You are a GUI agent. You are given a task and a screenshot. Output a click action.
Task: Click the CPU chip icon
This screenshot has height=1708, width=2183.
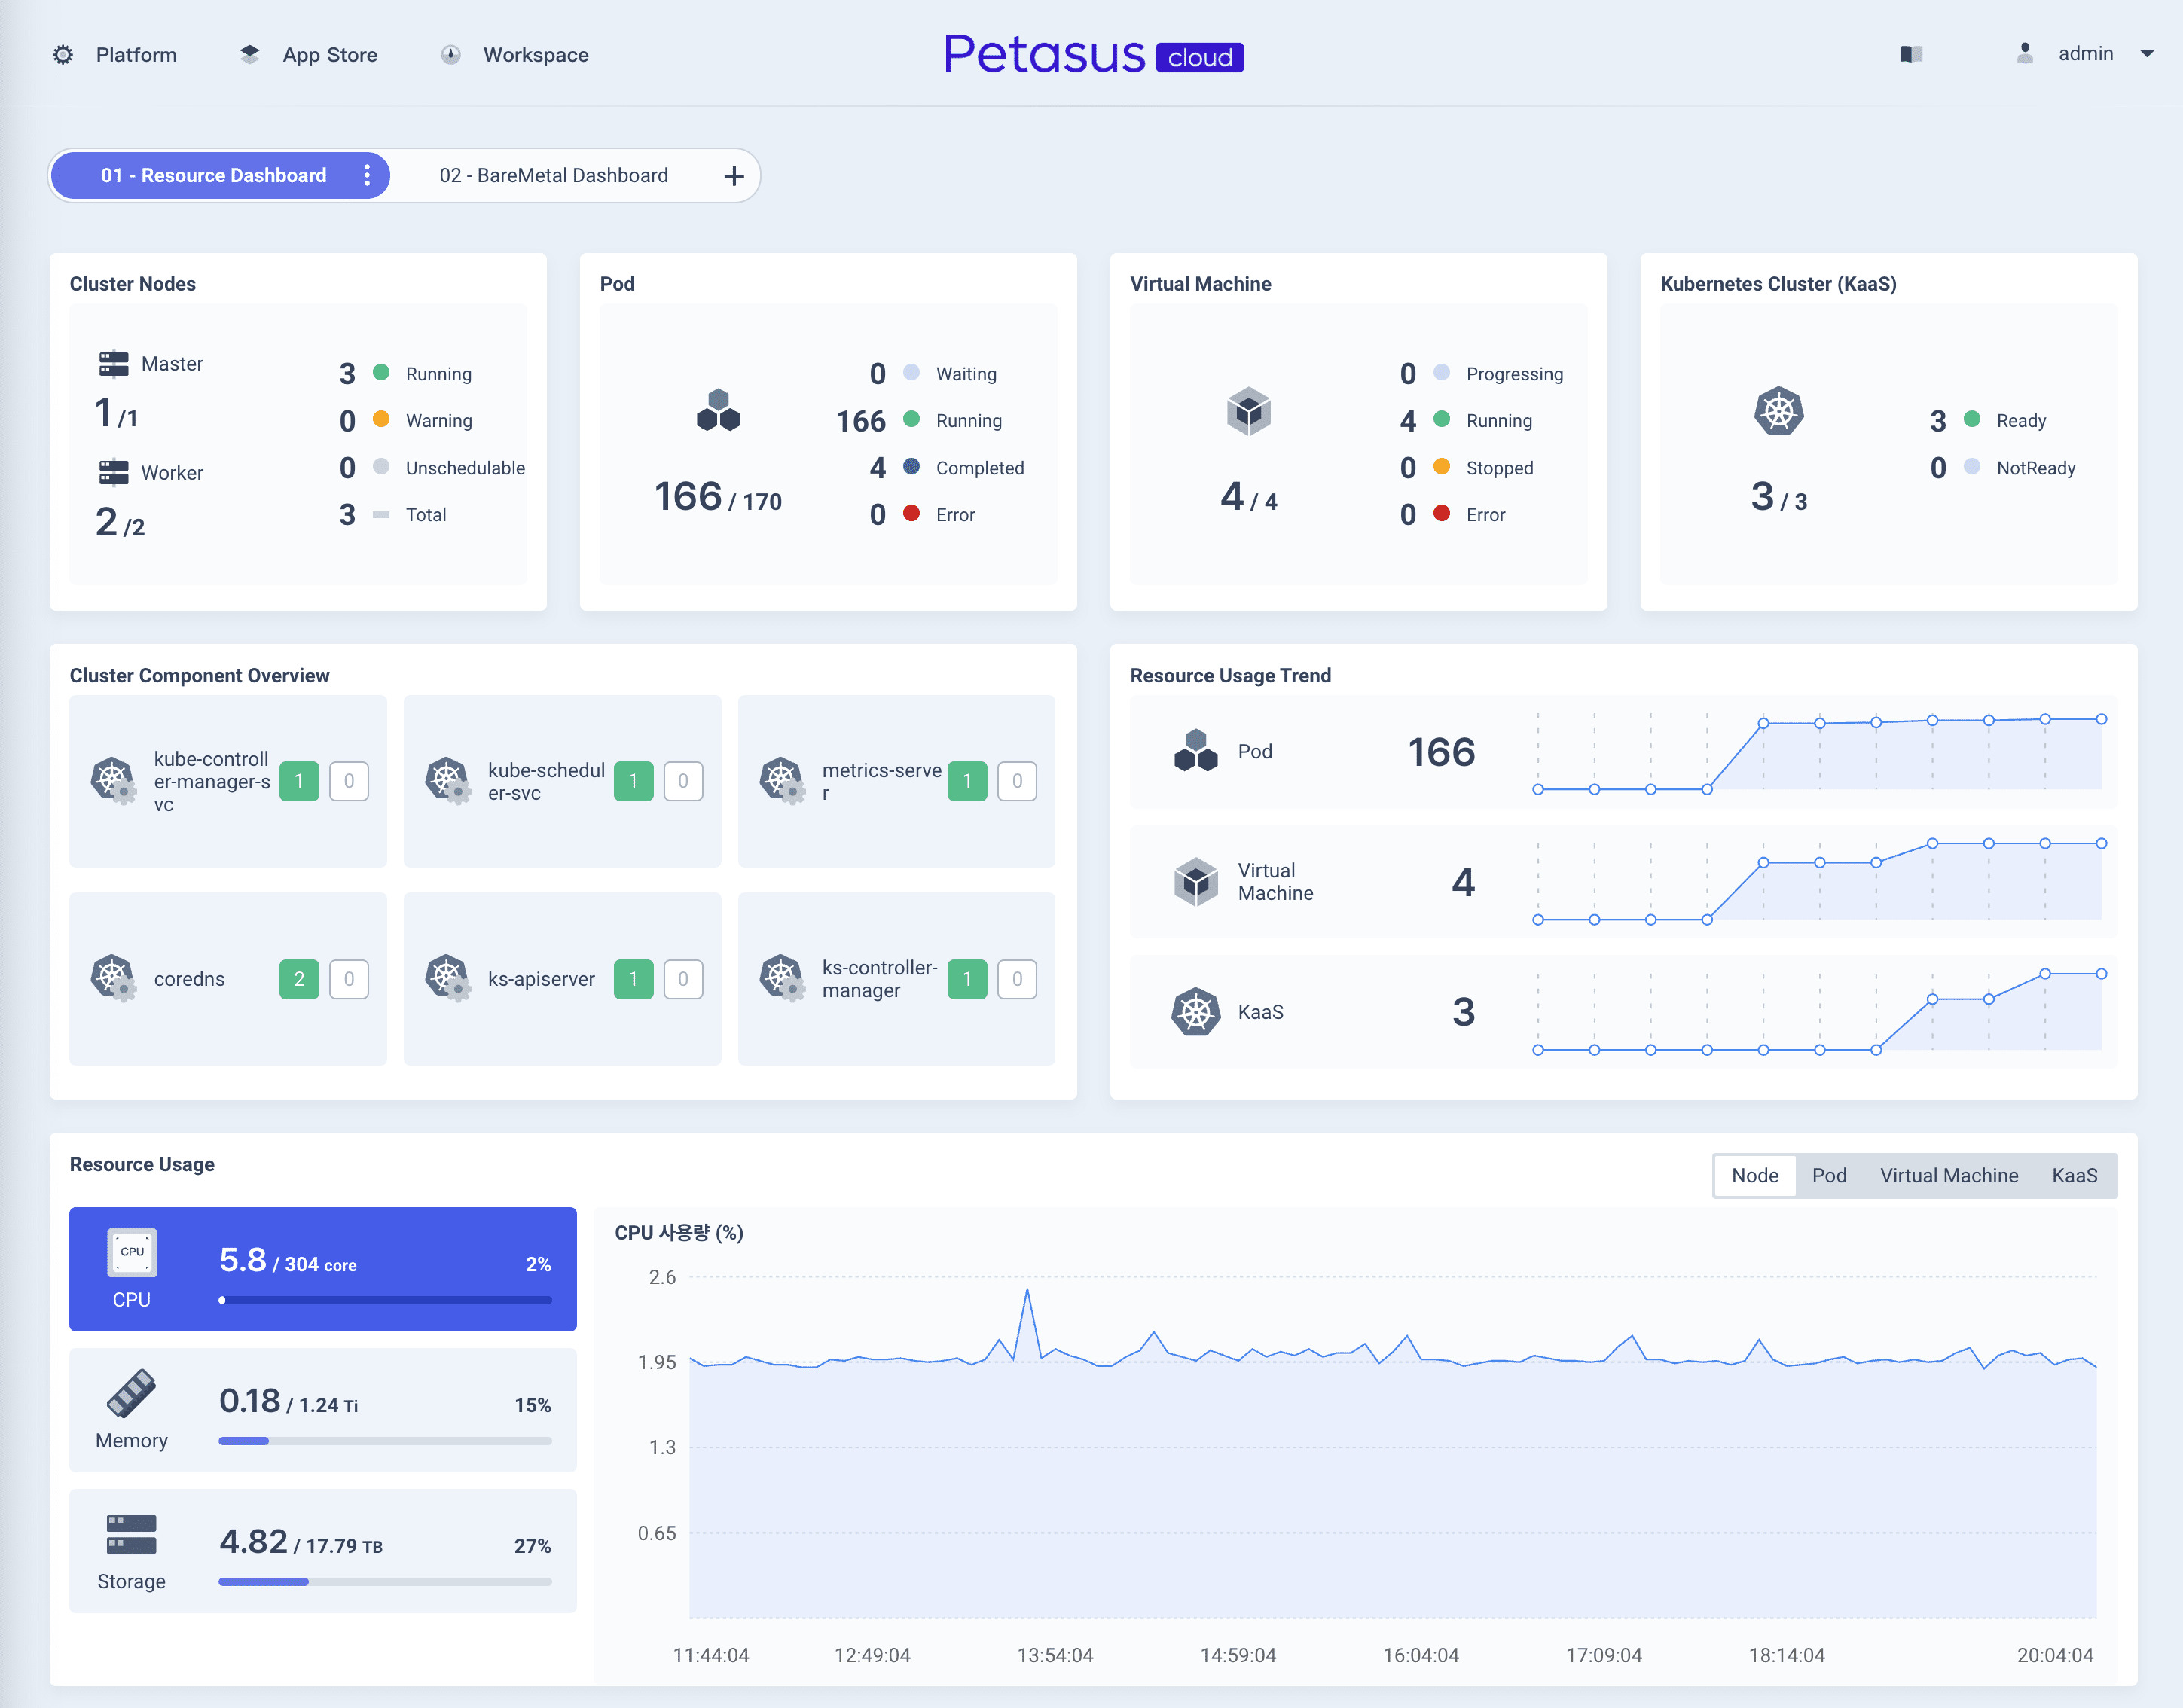[x=132, y=1252]
